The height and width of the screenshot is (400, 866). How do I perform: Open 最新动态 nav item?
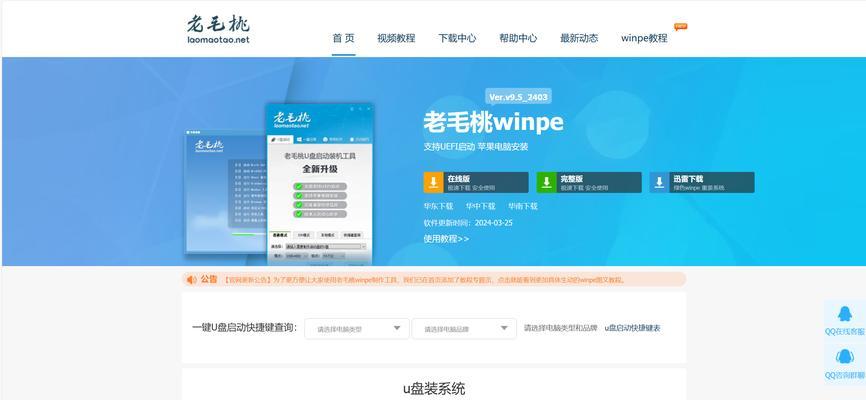[579, 38]
